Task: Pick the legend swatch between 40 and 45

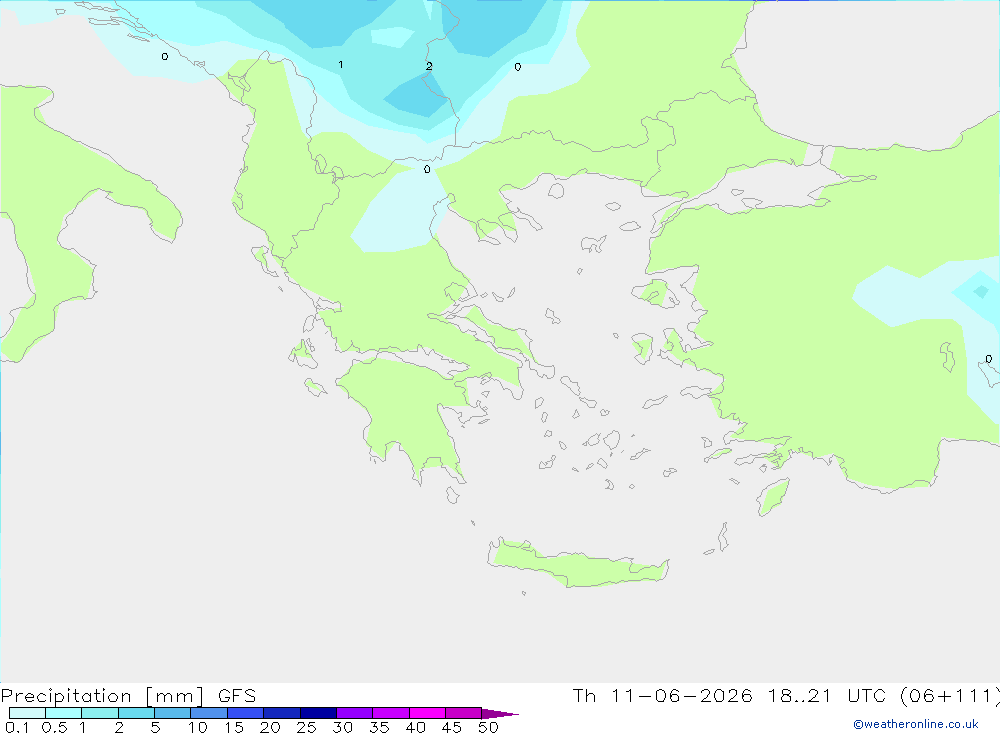Action: (x=427, y=713)
